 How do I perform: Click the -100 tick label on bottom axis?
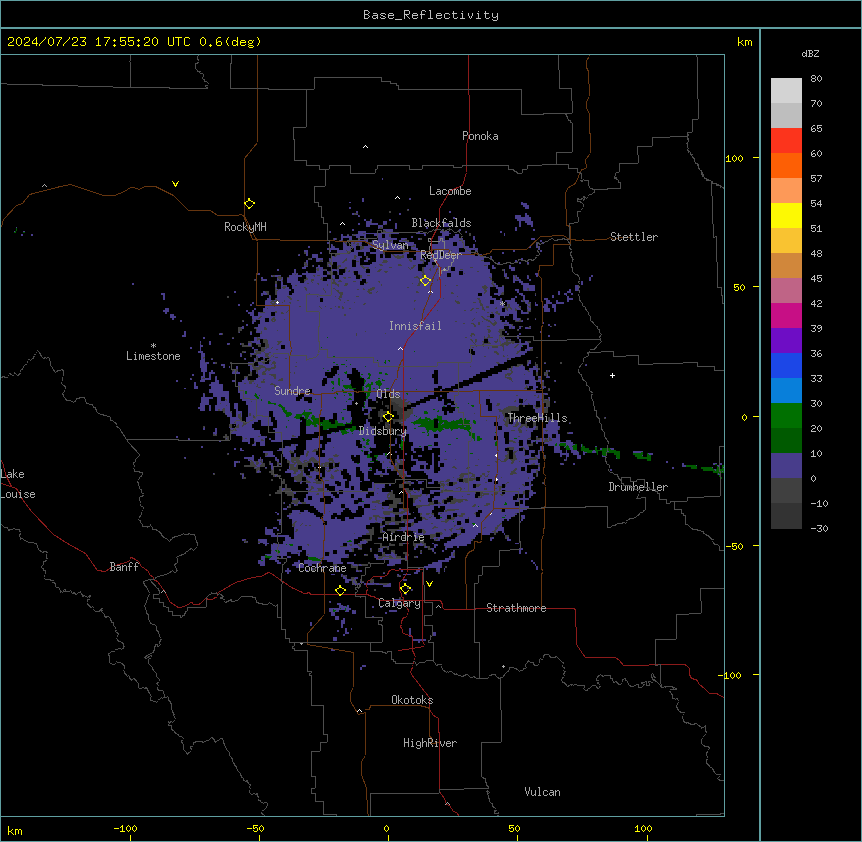coord(125,828)
